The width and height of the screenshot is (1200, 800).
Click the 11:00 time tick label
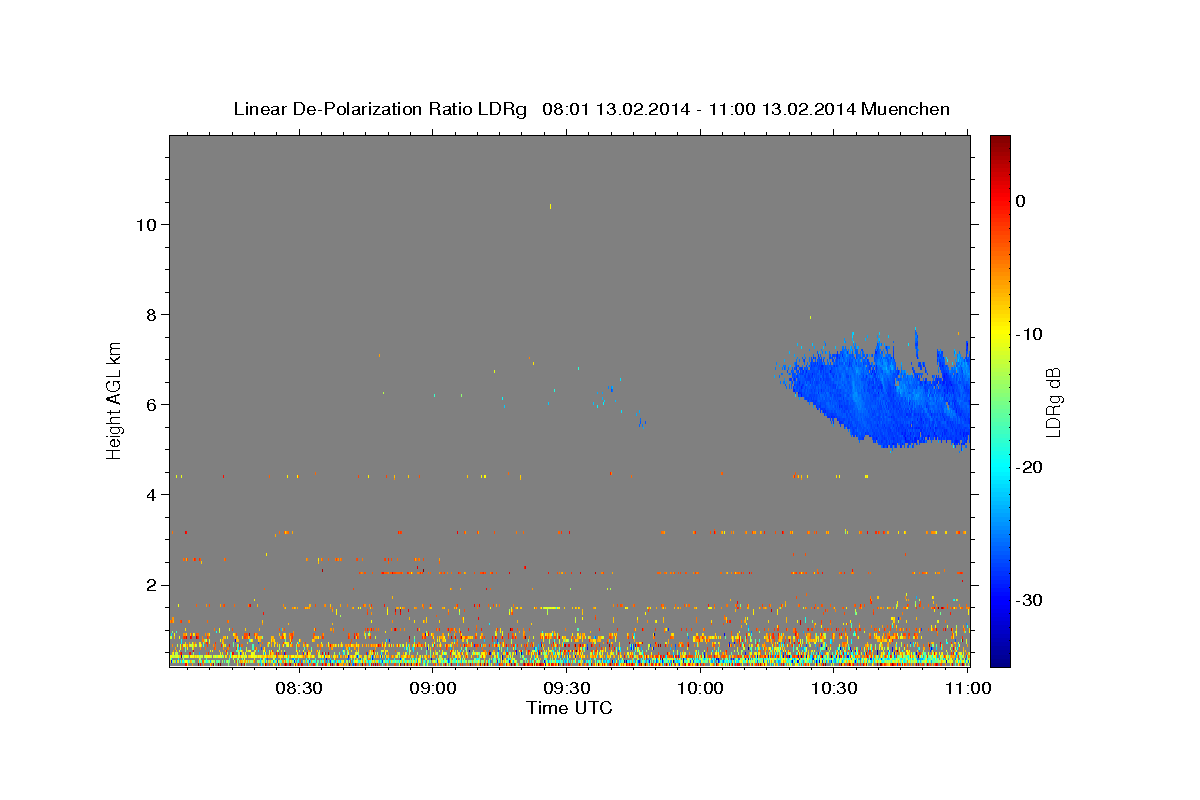click(x=968, y=688)
